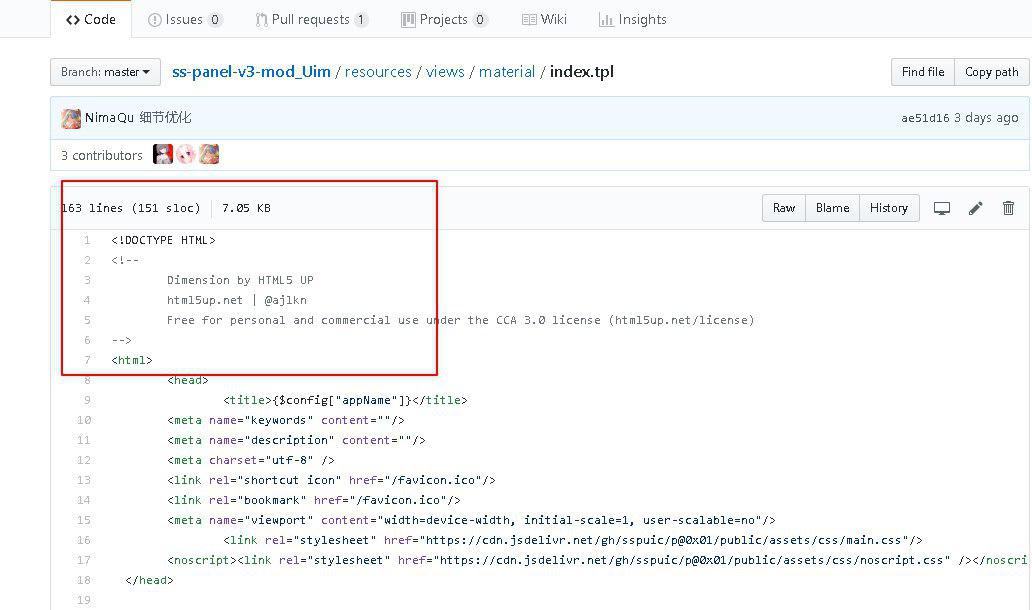The image size is (1032, 610).
Task: Click the Insights graph icon
Action: coord(607,18)
